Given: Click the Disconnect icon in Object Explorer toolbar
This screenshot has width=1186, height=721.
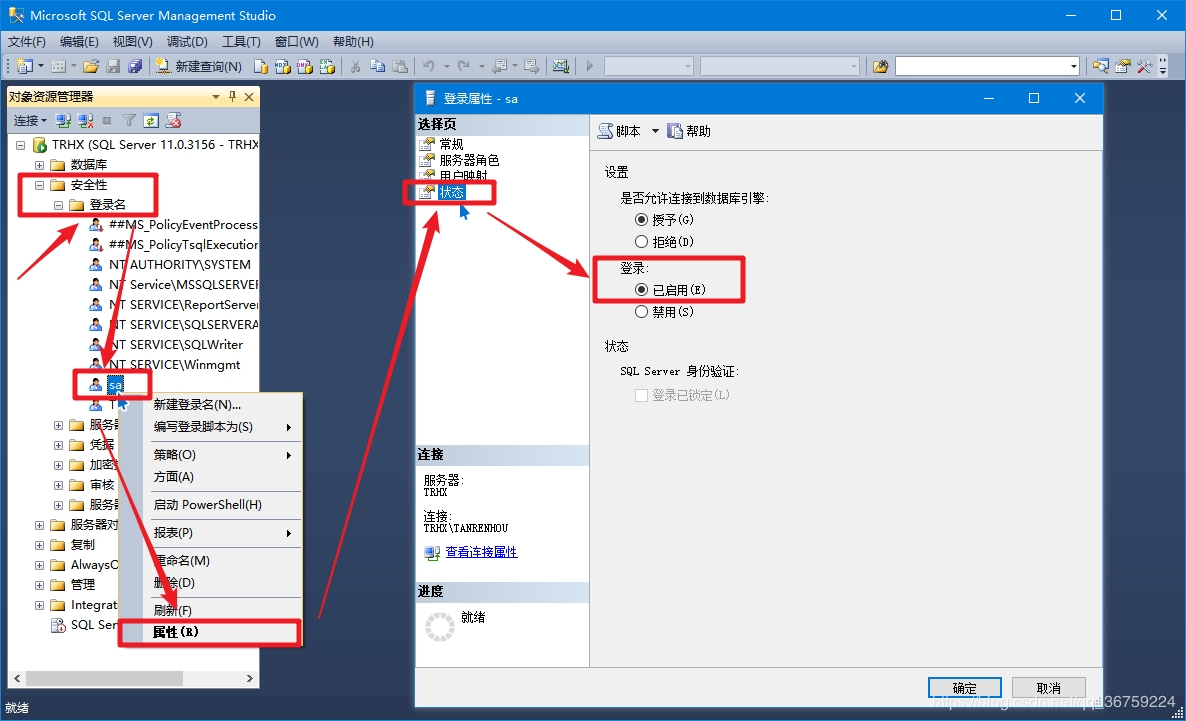Looking at the screenshot, I should (85, 121).
